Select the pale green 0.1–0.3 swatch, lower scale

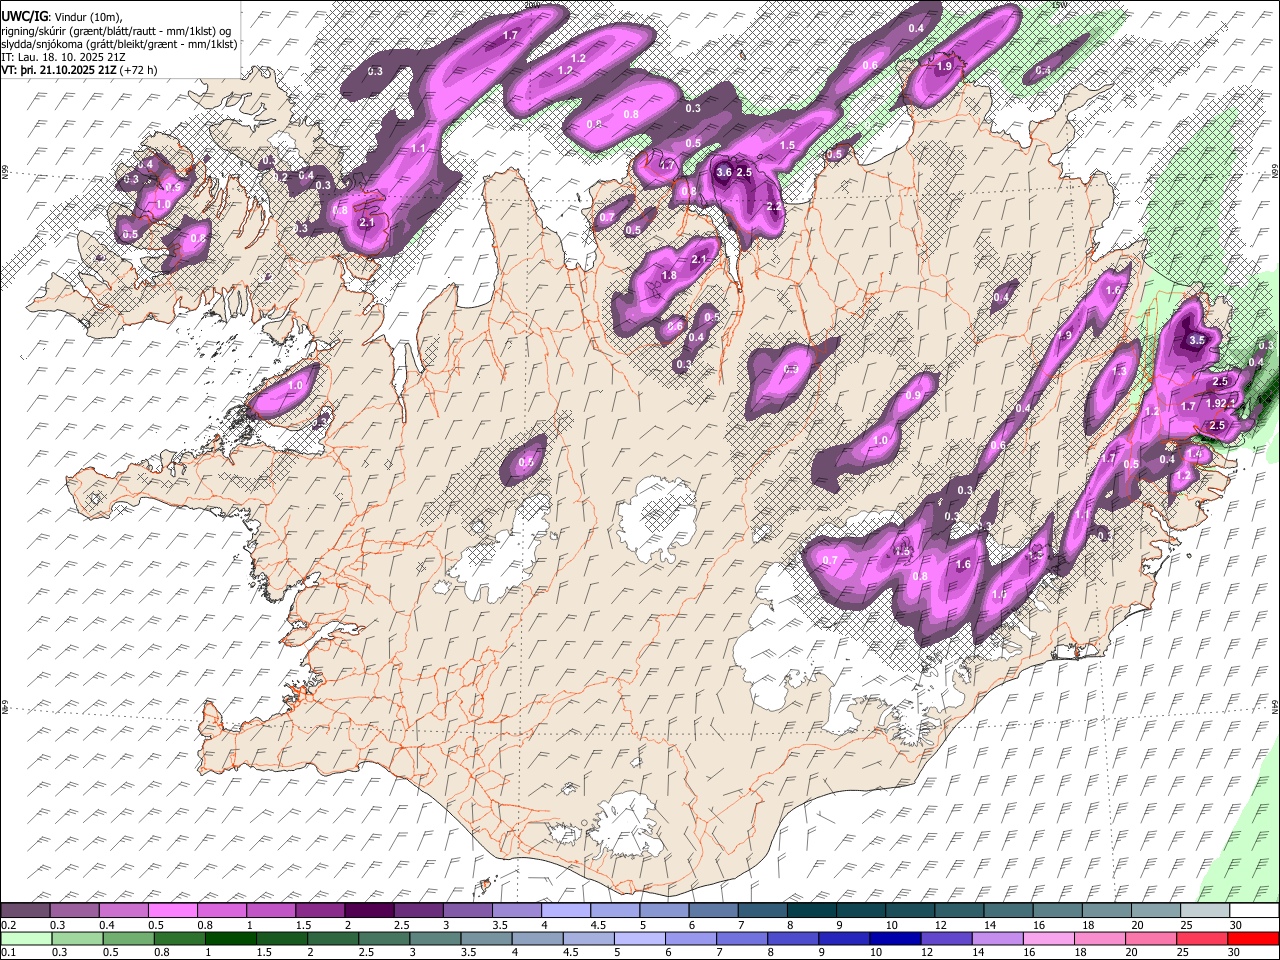point(26,938)
